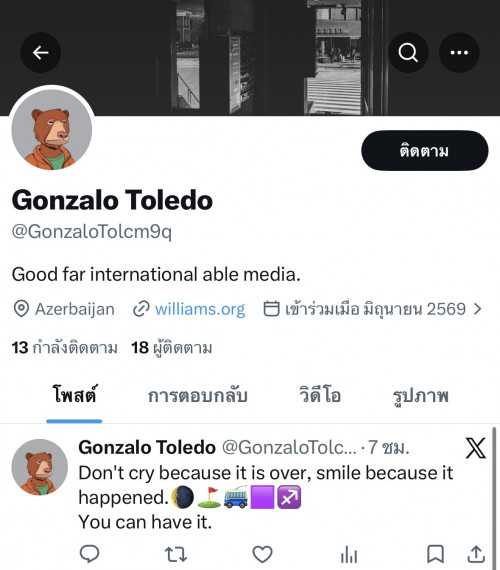Viewport: 500px width, 570px height.
Task: Open the three-dot more options menu
Action: coord(459,53)
